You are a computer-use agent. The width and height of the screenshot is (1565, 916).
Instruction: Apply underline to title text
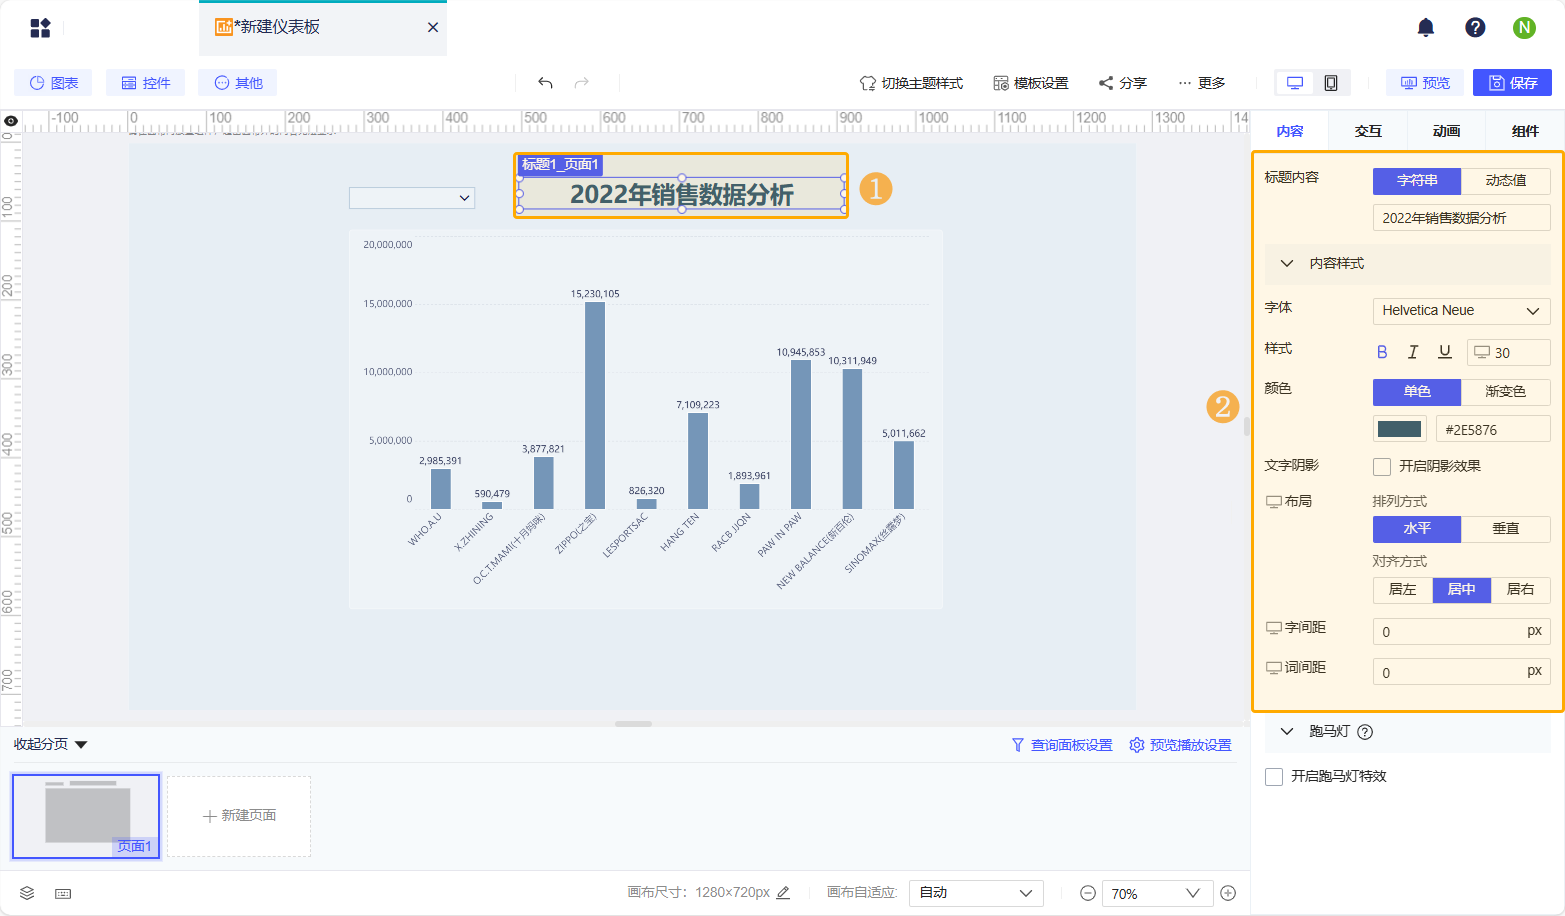tap(1444, 352)
